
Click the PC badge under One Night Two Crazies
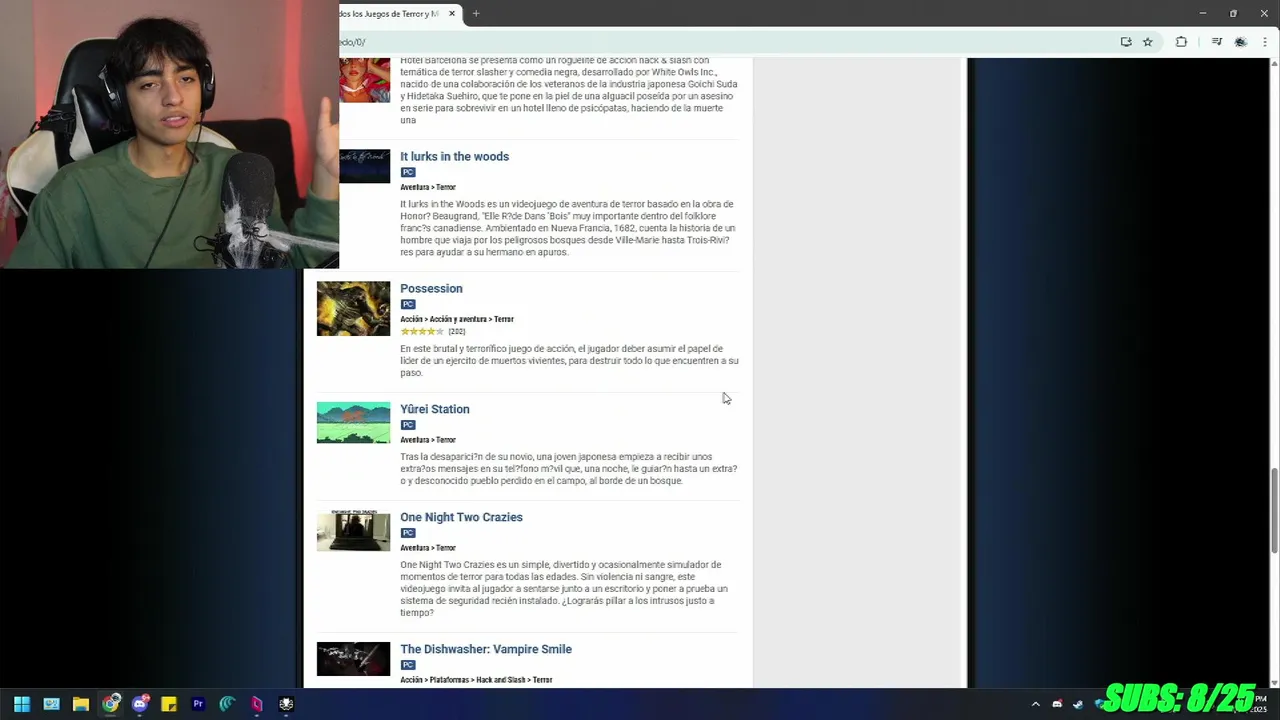[407, 534]
